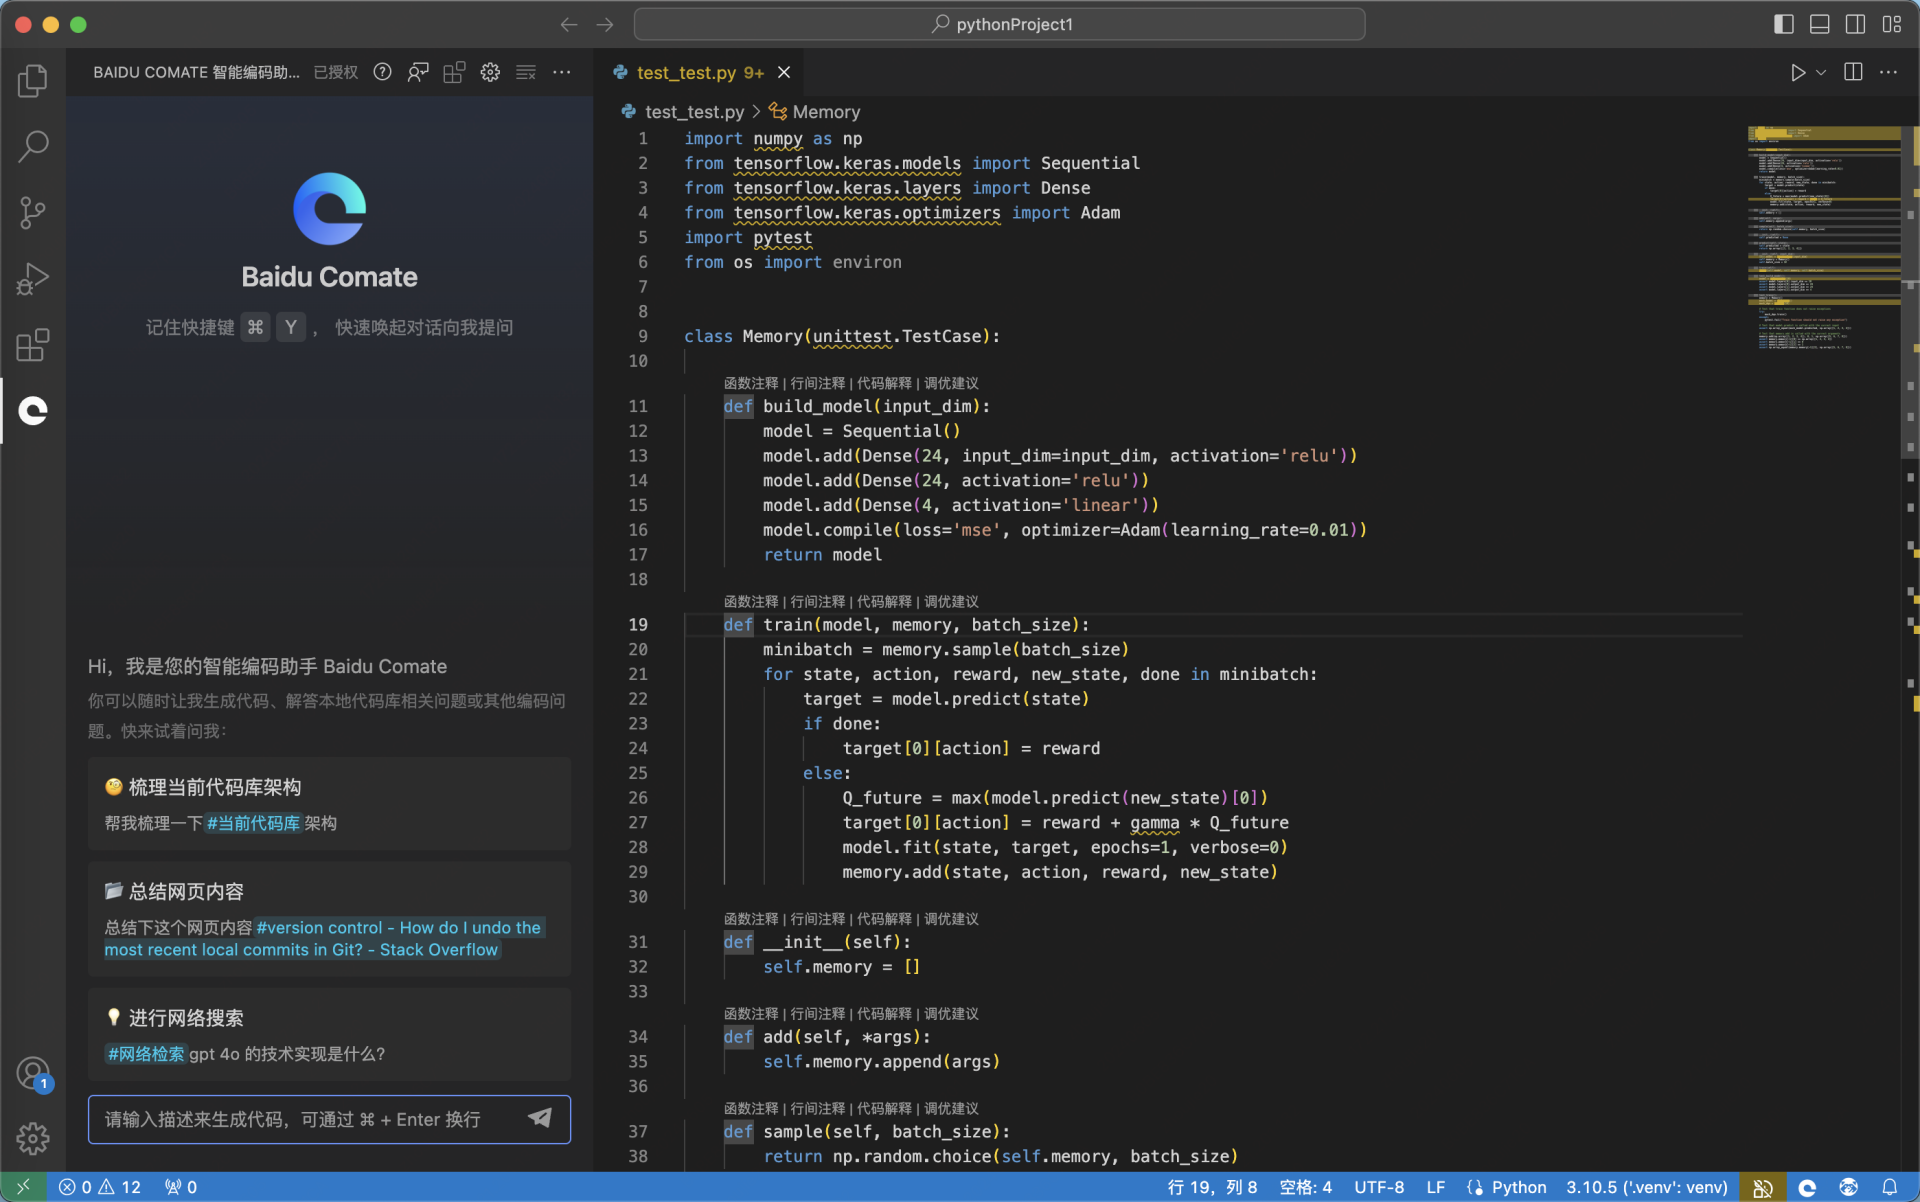
Task: Click Copilot-style face icon in status bar
Action: point(1848,1187)
